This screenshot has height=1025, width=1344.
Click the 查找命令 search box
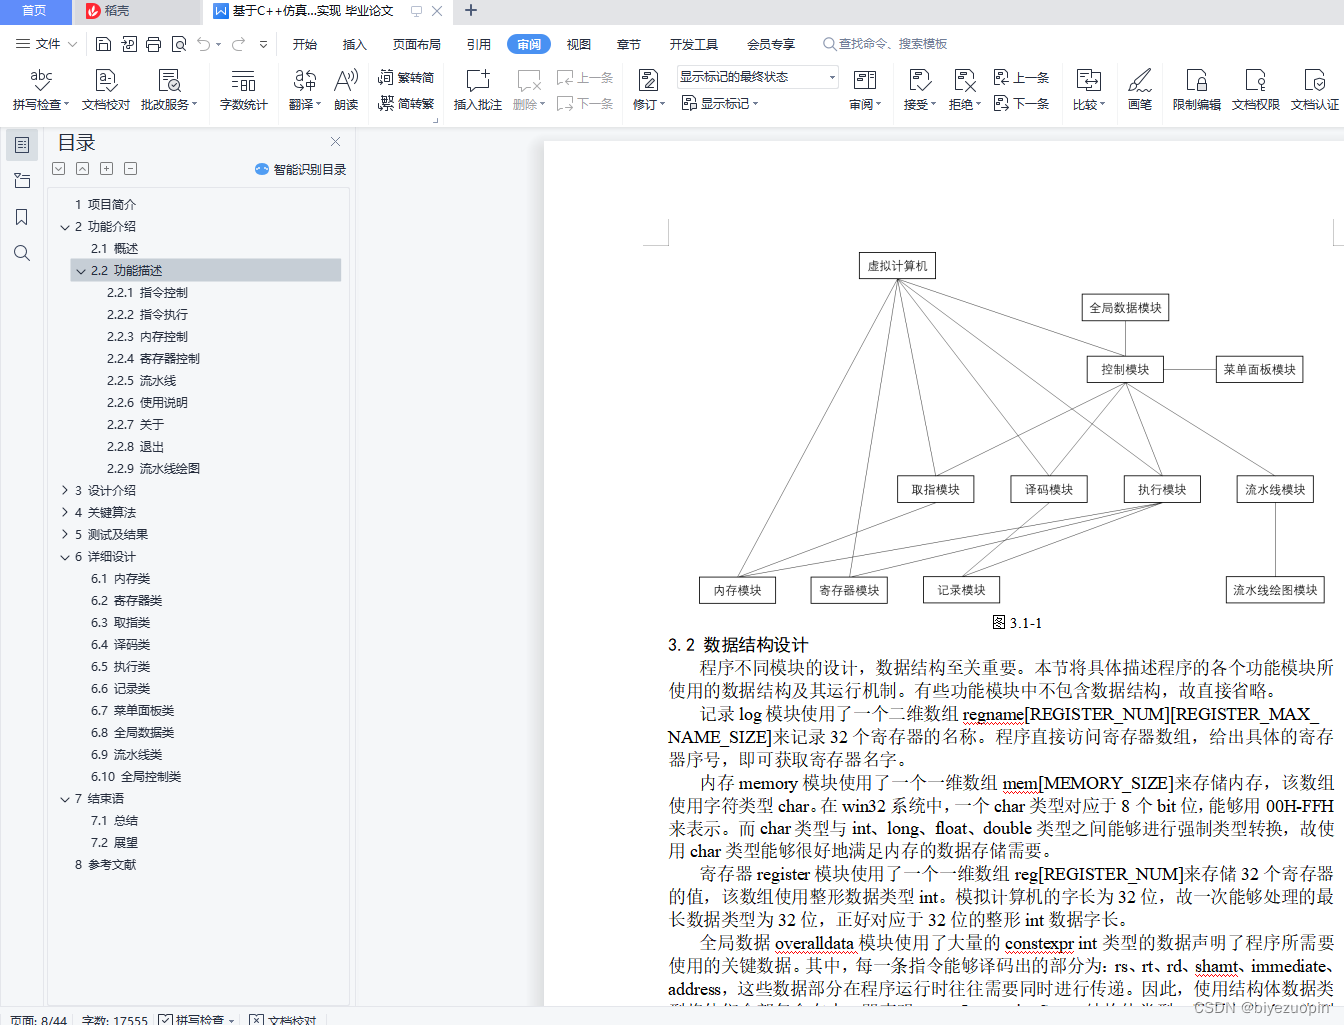[x=885, y=44]
